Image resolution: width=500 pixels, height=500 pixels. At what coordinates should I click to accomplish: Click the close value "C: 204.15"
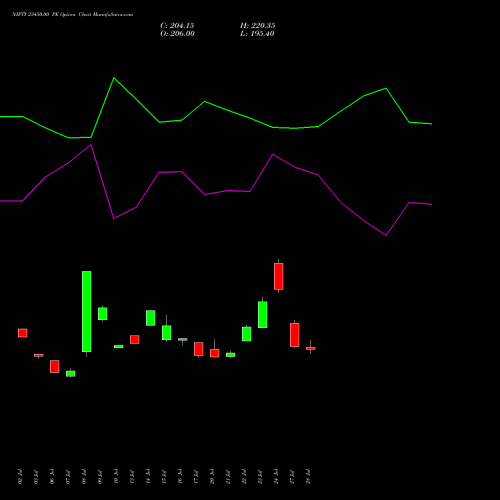point(177,26)
